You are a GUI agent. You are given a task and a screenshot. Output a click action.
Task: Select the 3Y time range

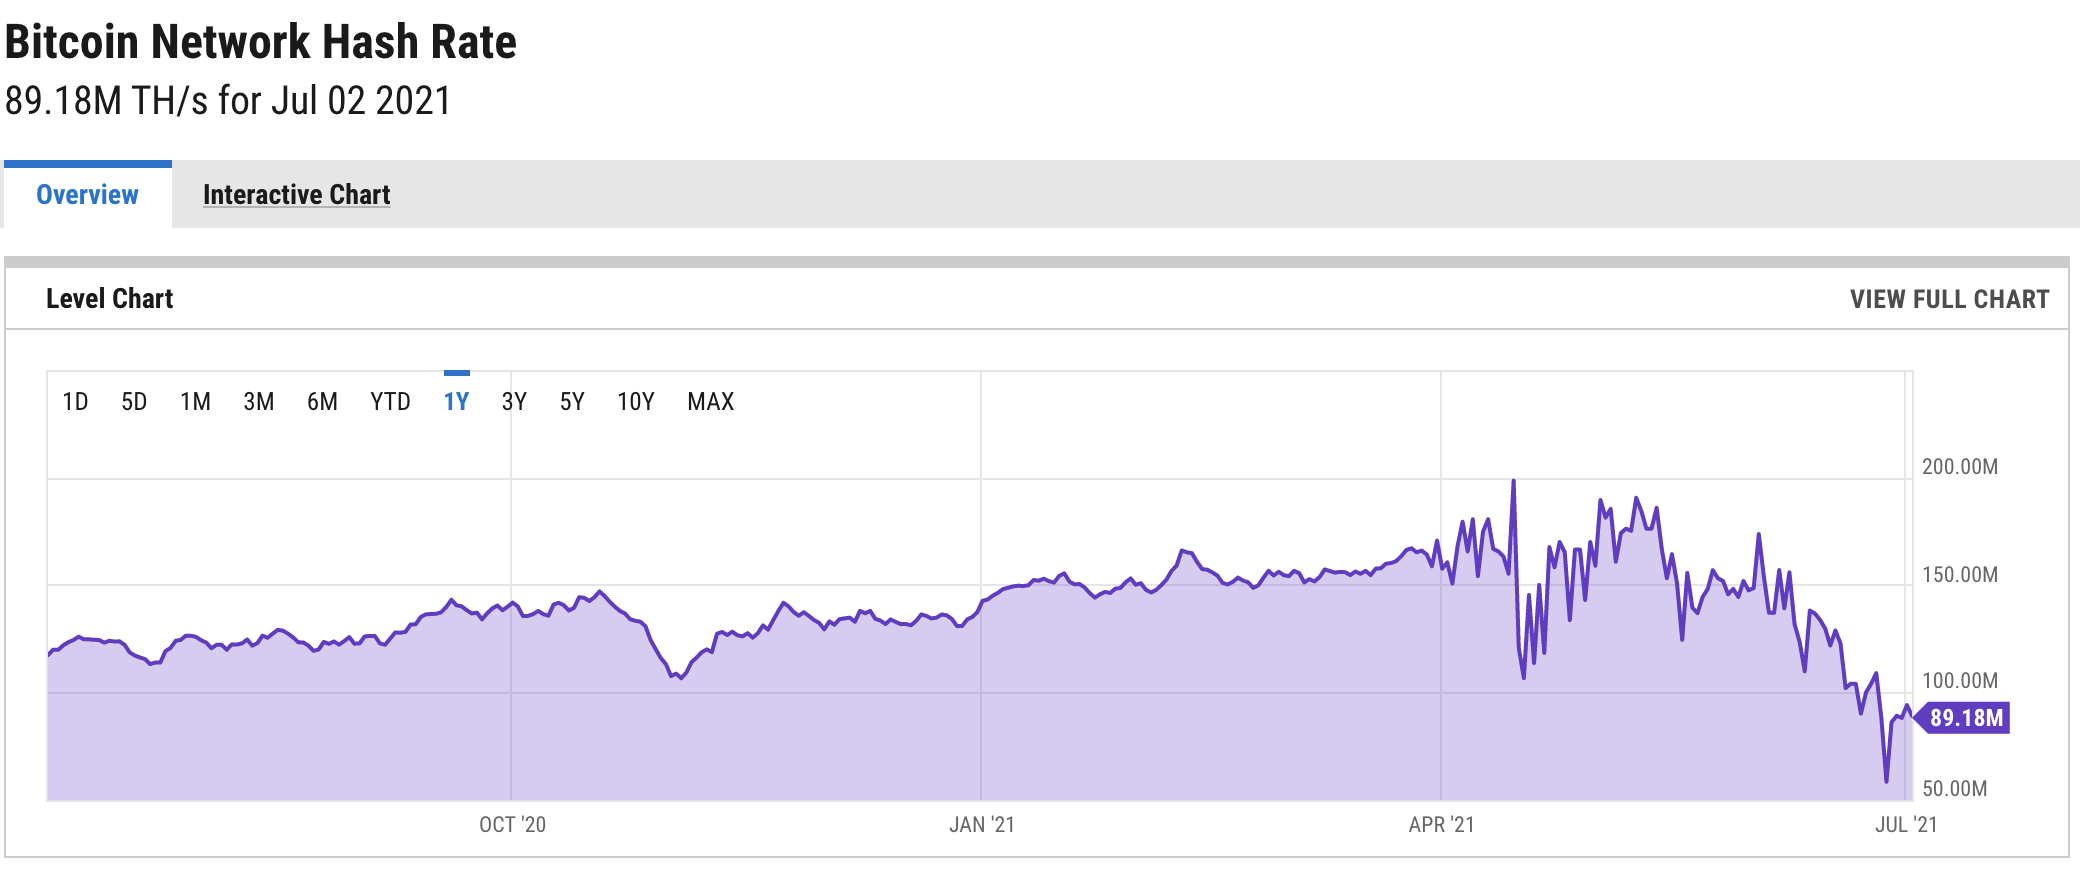[514, 402]
